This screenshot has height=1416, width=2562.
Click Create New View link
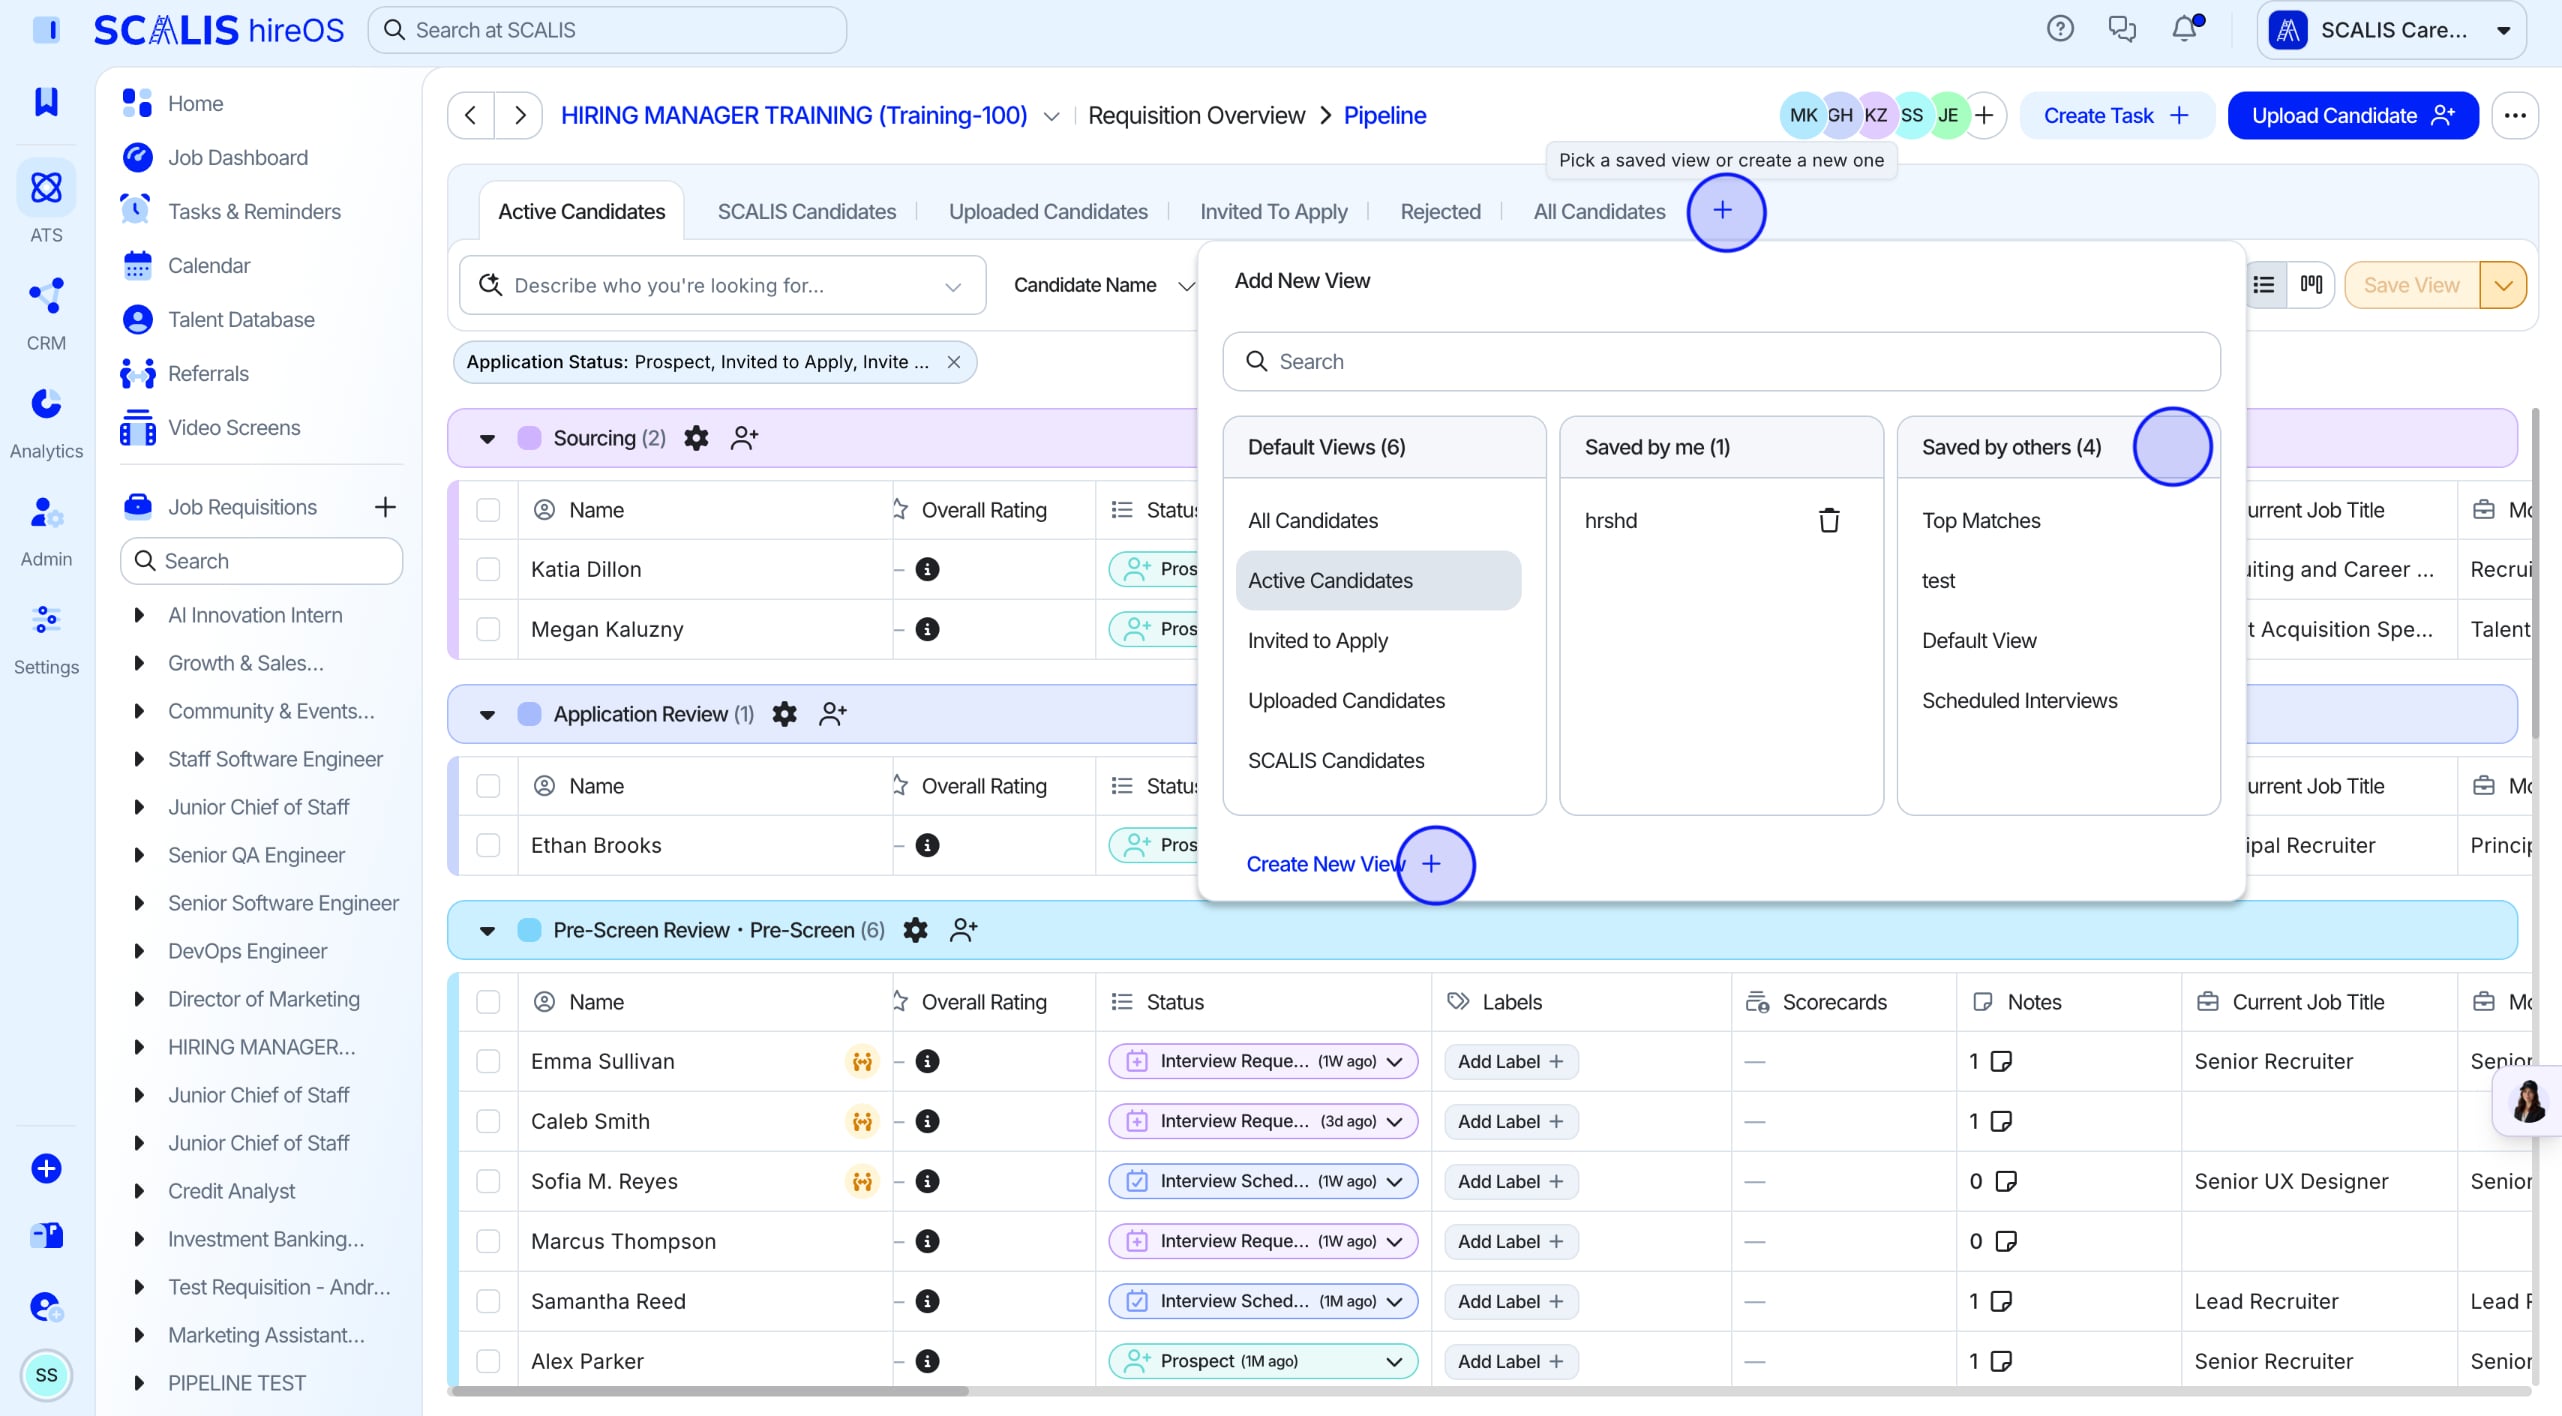(x=1342, y=864)
